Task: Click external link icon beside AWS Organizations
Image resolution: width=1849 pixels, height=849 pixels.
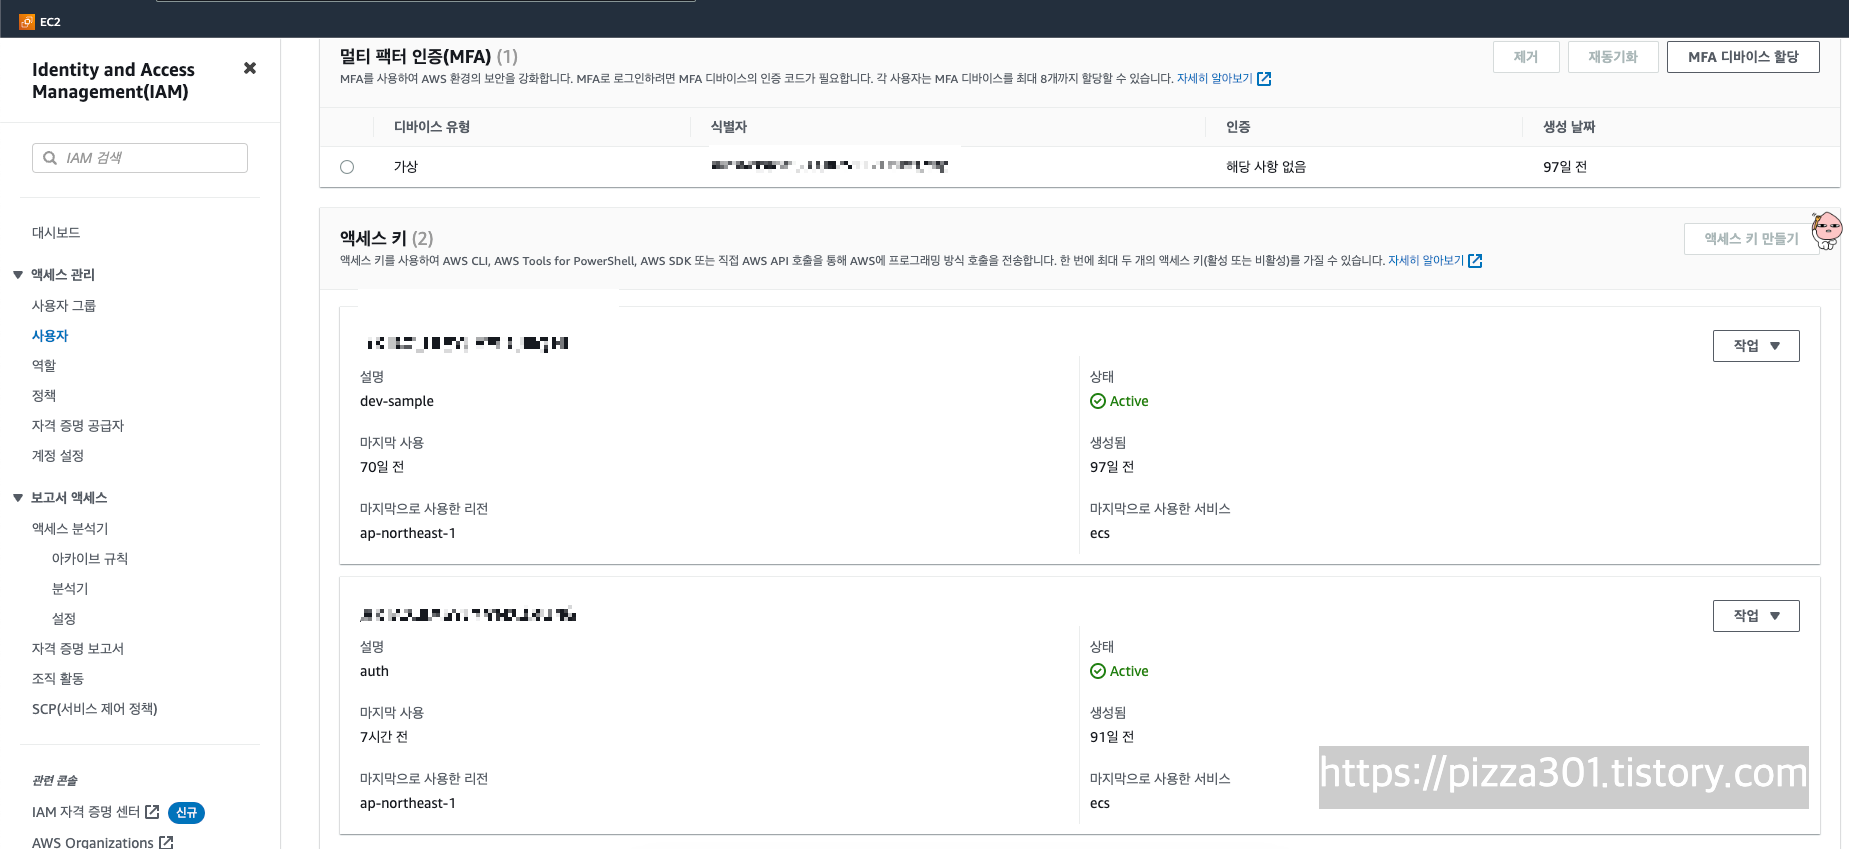Action: (166, 842)
